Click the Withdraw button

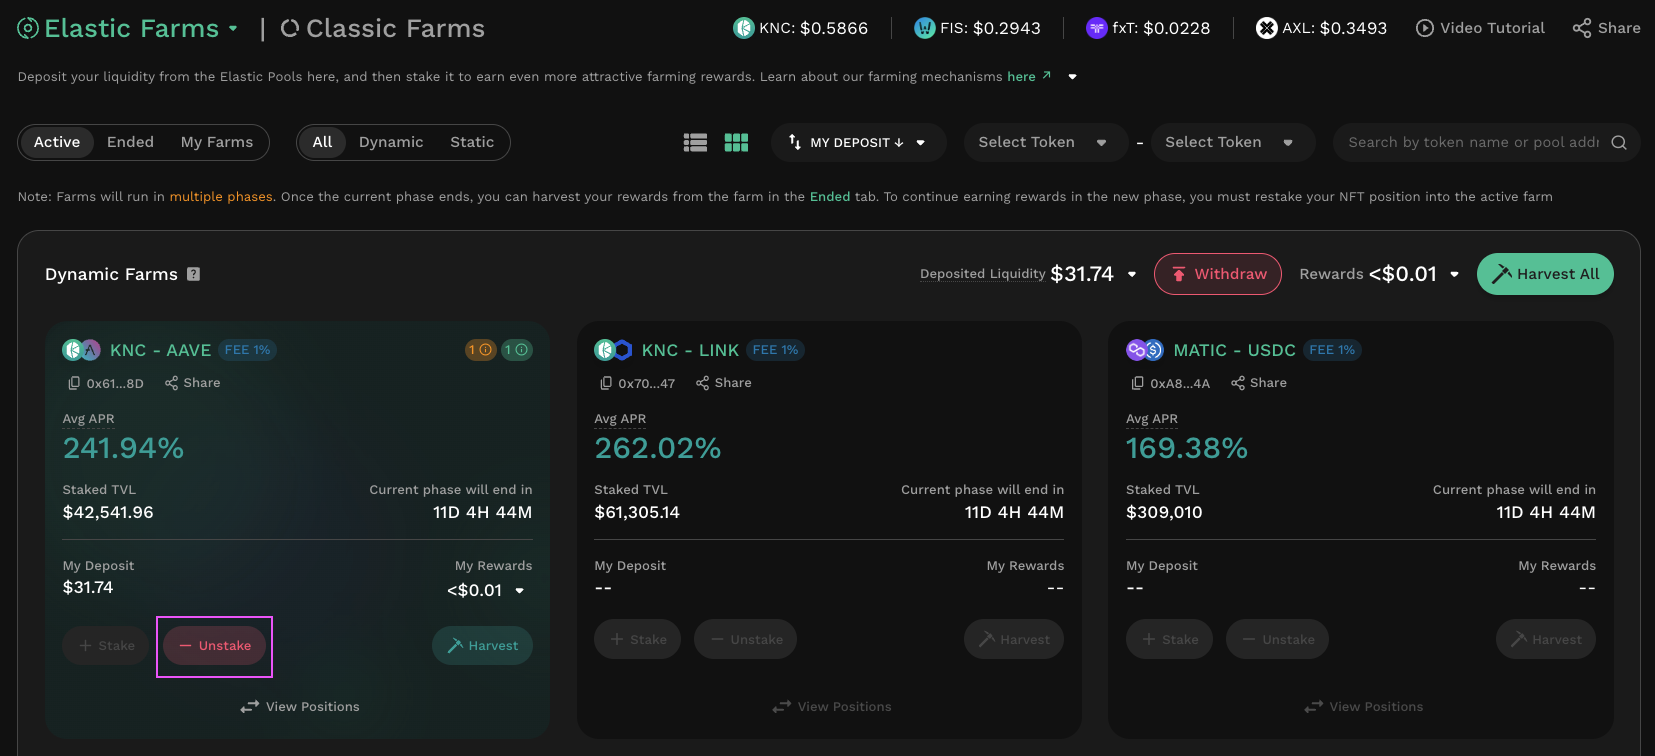point(1218,274)
